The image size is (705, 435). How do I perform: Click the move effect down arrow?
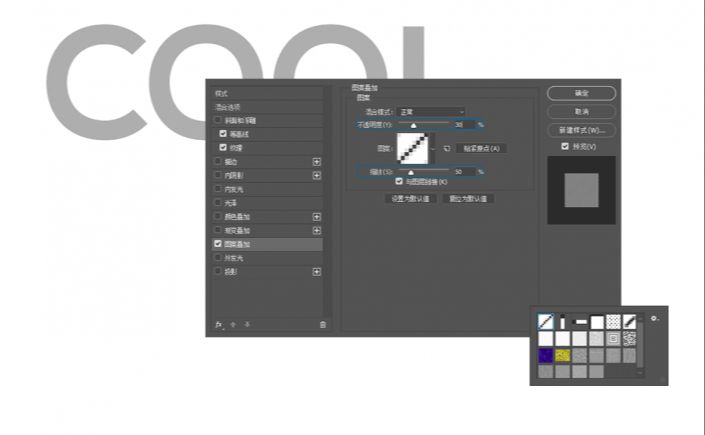(247, 324)
